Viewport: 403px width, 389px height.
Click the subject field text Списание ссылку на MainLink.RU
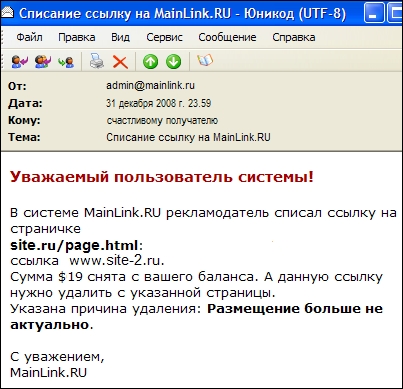[188, 137]
